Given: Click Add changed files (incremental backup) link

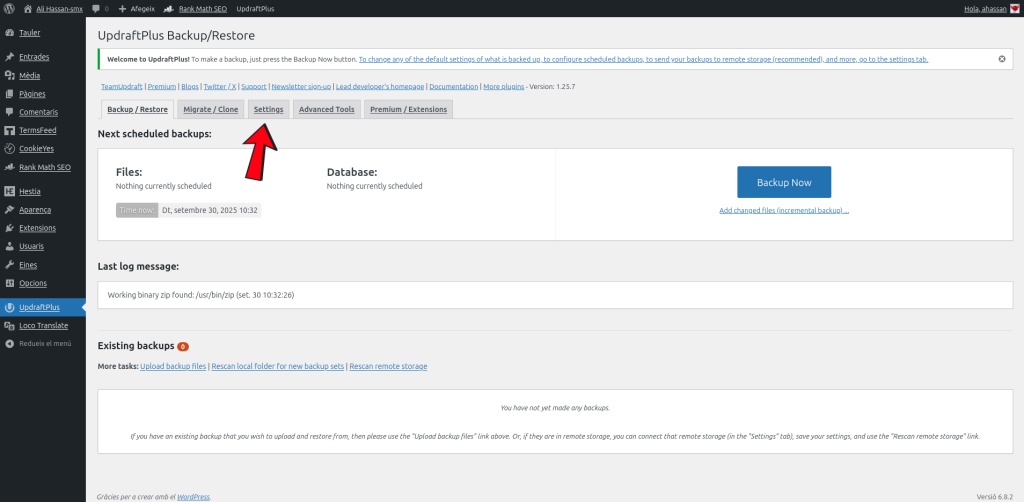Looking at the screenshot, I should 784,211.
